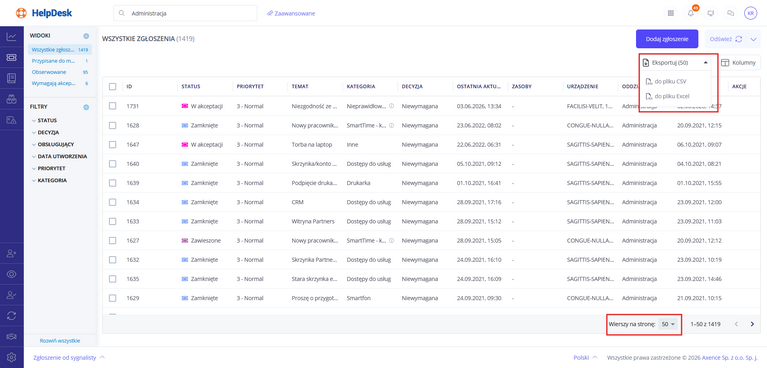Click the chat messages icon in header
This screenshot has height=368, width=767.
tap(731, 13)
